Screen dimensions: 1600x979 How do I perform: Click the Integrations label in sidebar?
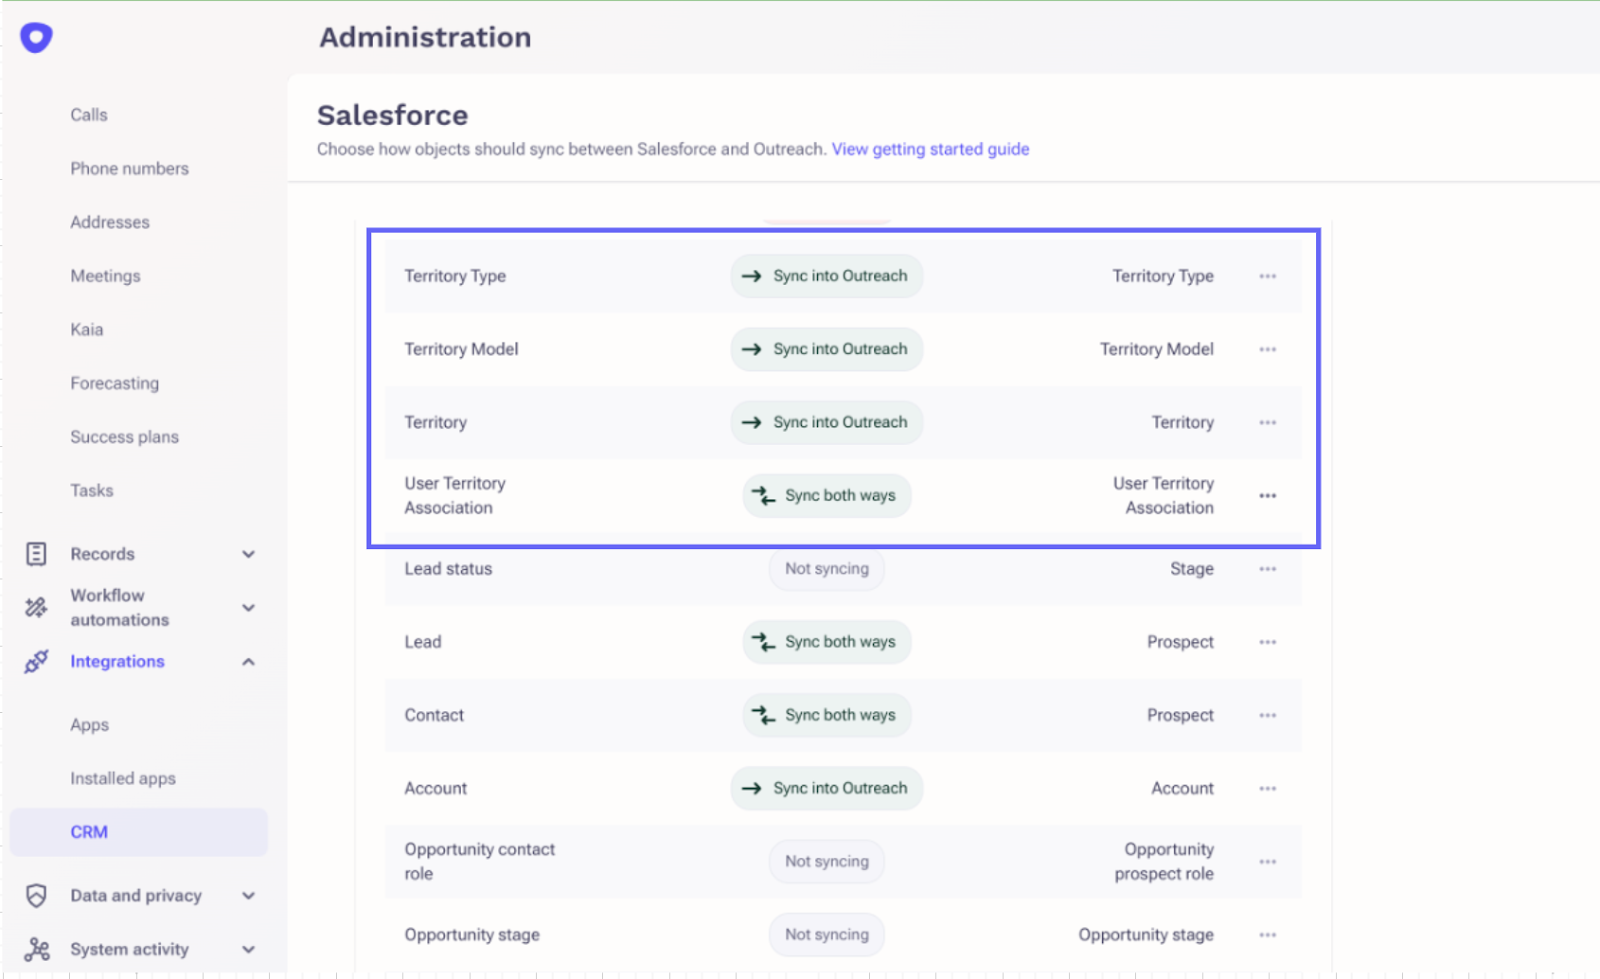(117, 661)
